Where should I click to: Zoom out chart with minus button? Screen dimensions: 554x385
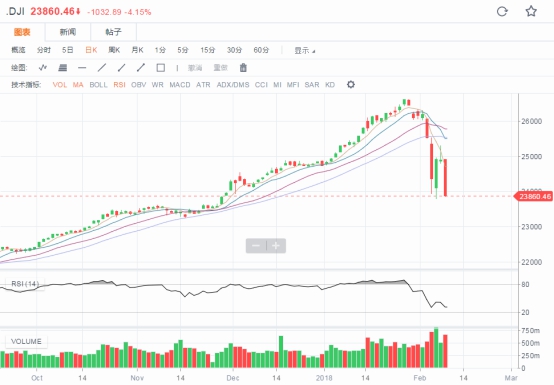[x=256, y=245]
